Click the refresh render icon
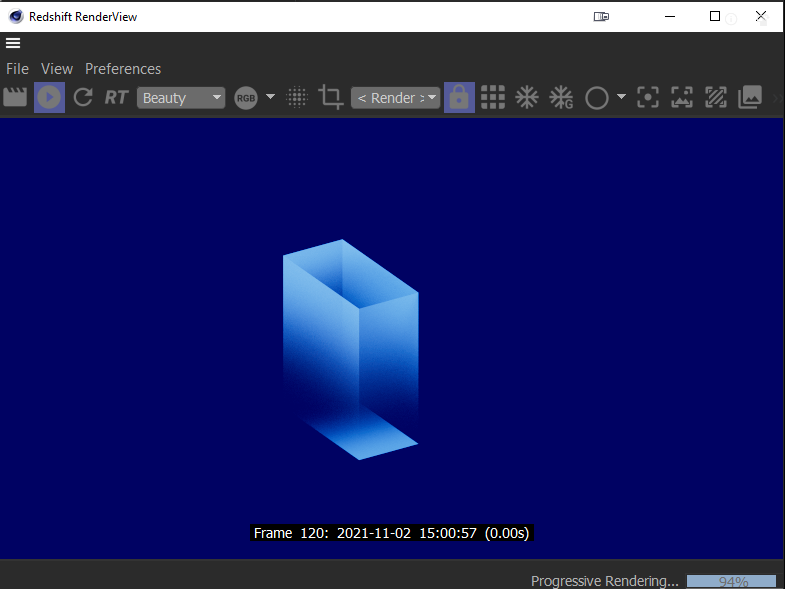Viewport: 785px width, 589px height. coord(83,97)
